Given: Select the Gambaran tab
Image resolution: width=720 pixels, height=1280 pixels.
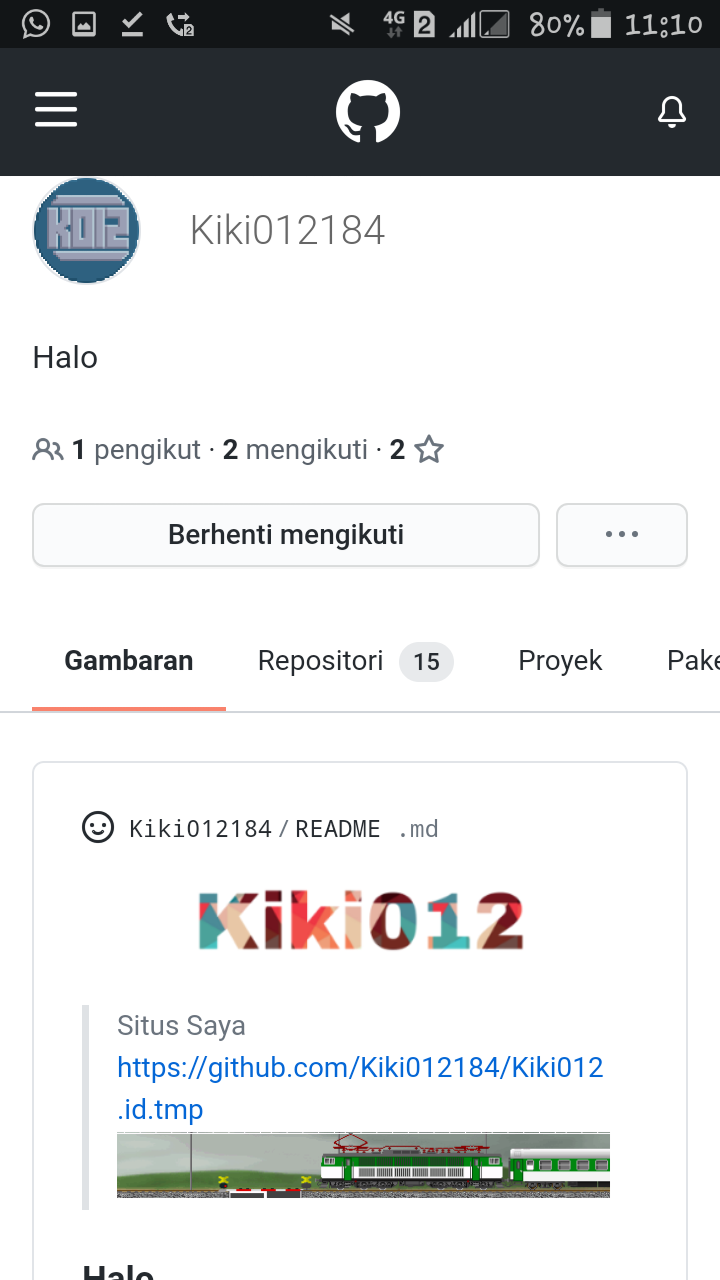Looking at the screenshot, I should click(x=129, y=661).
